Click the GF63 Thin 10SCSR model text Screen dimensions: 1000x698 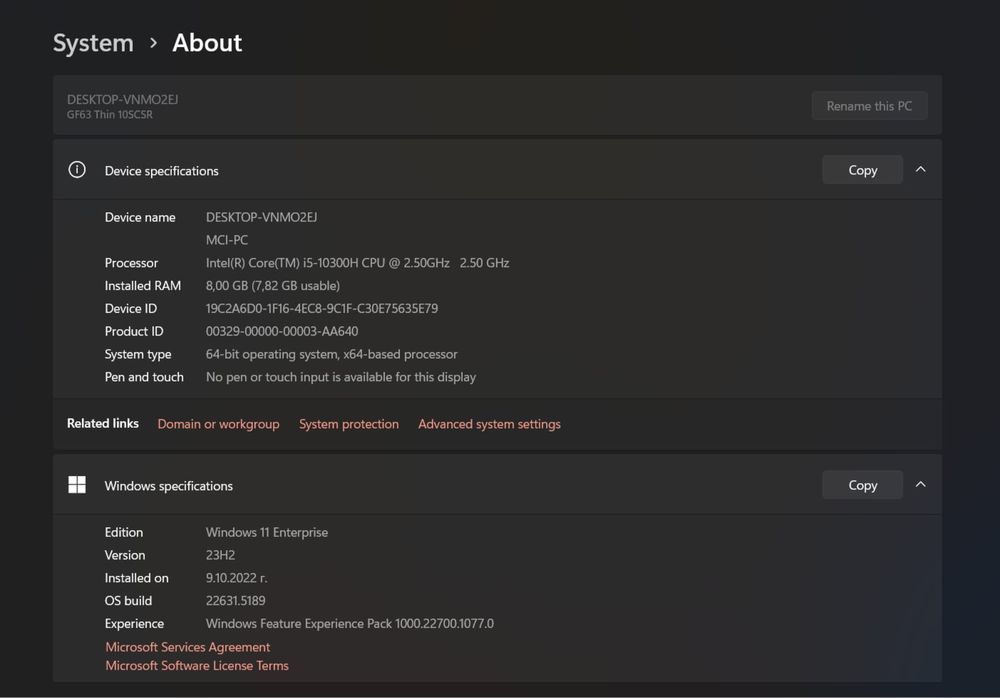(x=110, y=115)
